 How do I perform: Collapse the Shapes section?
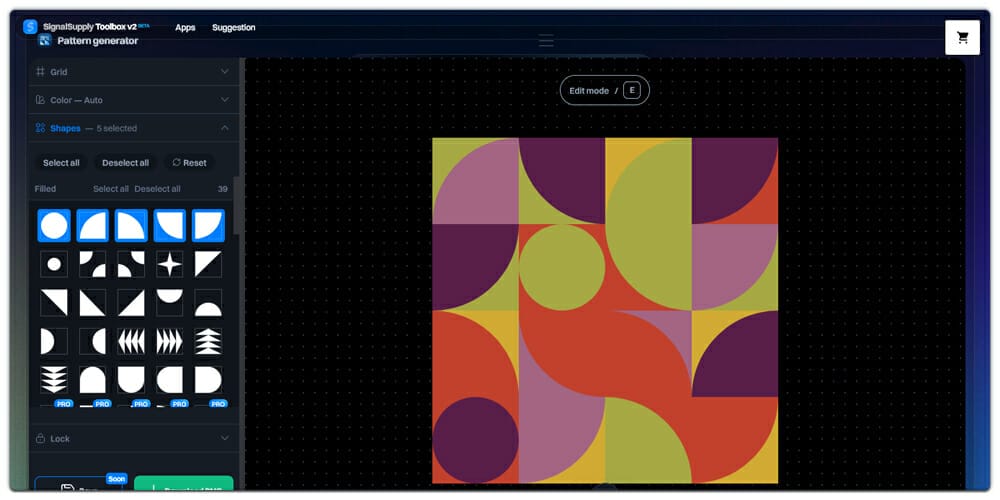click(x=133, y=128)
